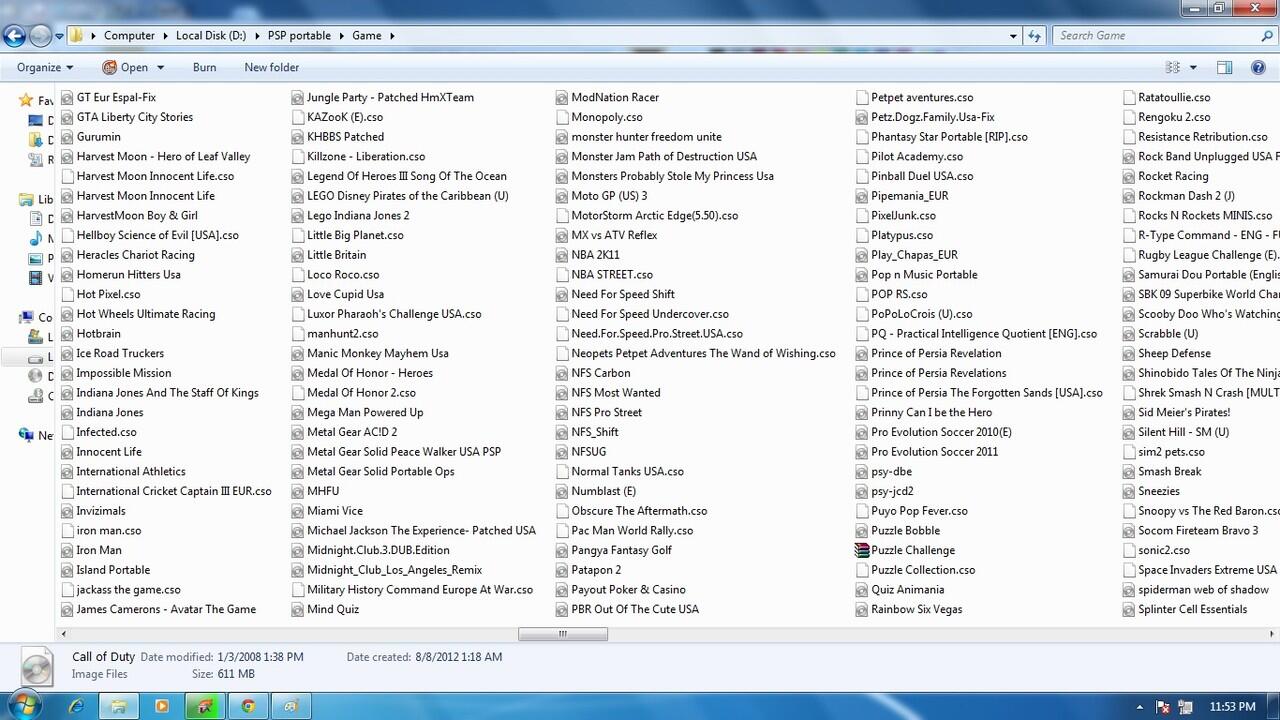Expand the arrow after Computer in breadcrumb
Image resolution: width=1280 pixels, height=720 pixels.
(165, 35)
